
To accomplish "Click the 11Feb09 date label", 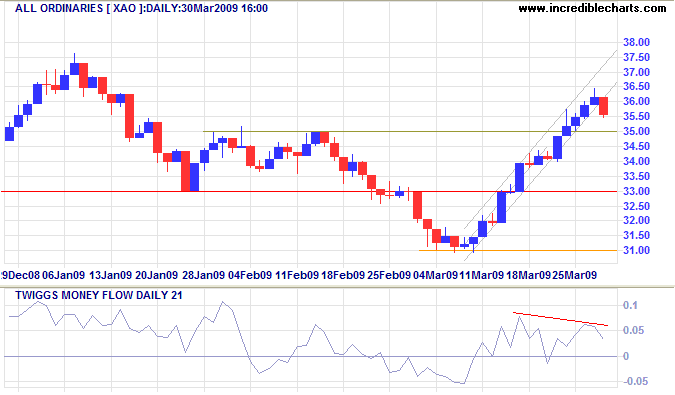I will click(297, 275).
